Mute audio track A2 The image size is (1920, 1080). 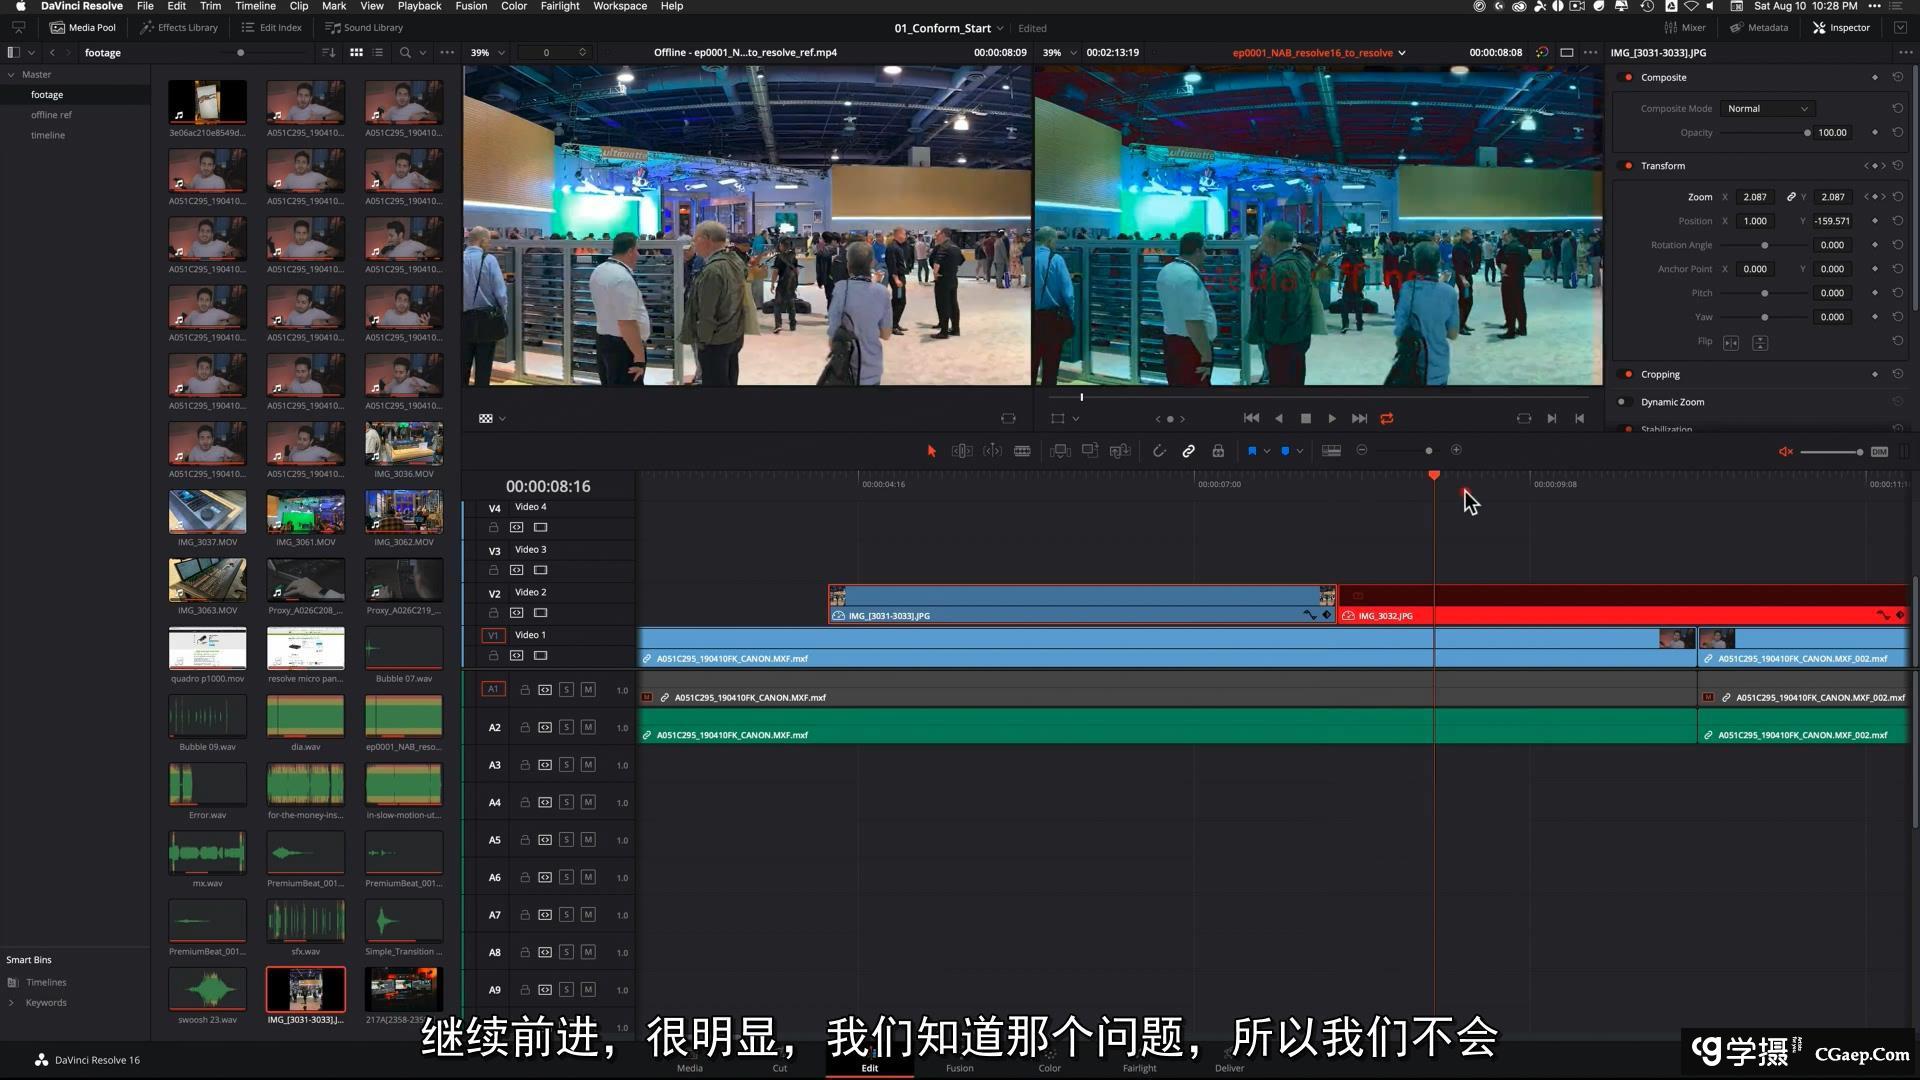588,728
